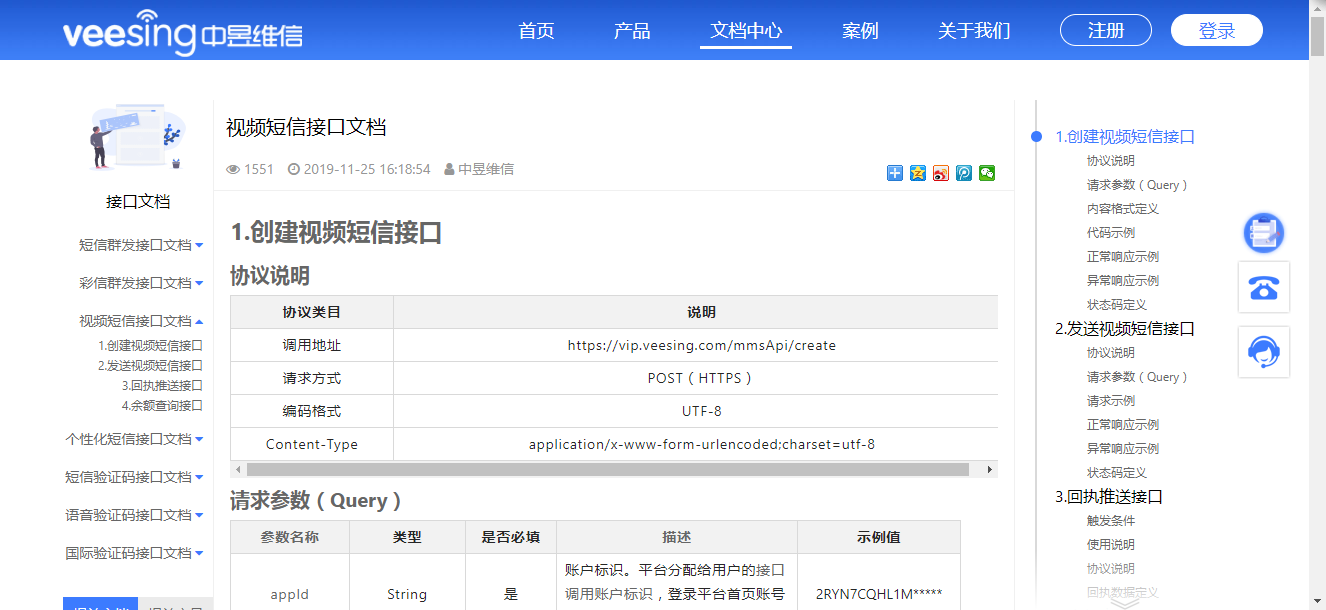Click the 注册 register button

point(1106,30)
